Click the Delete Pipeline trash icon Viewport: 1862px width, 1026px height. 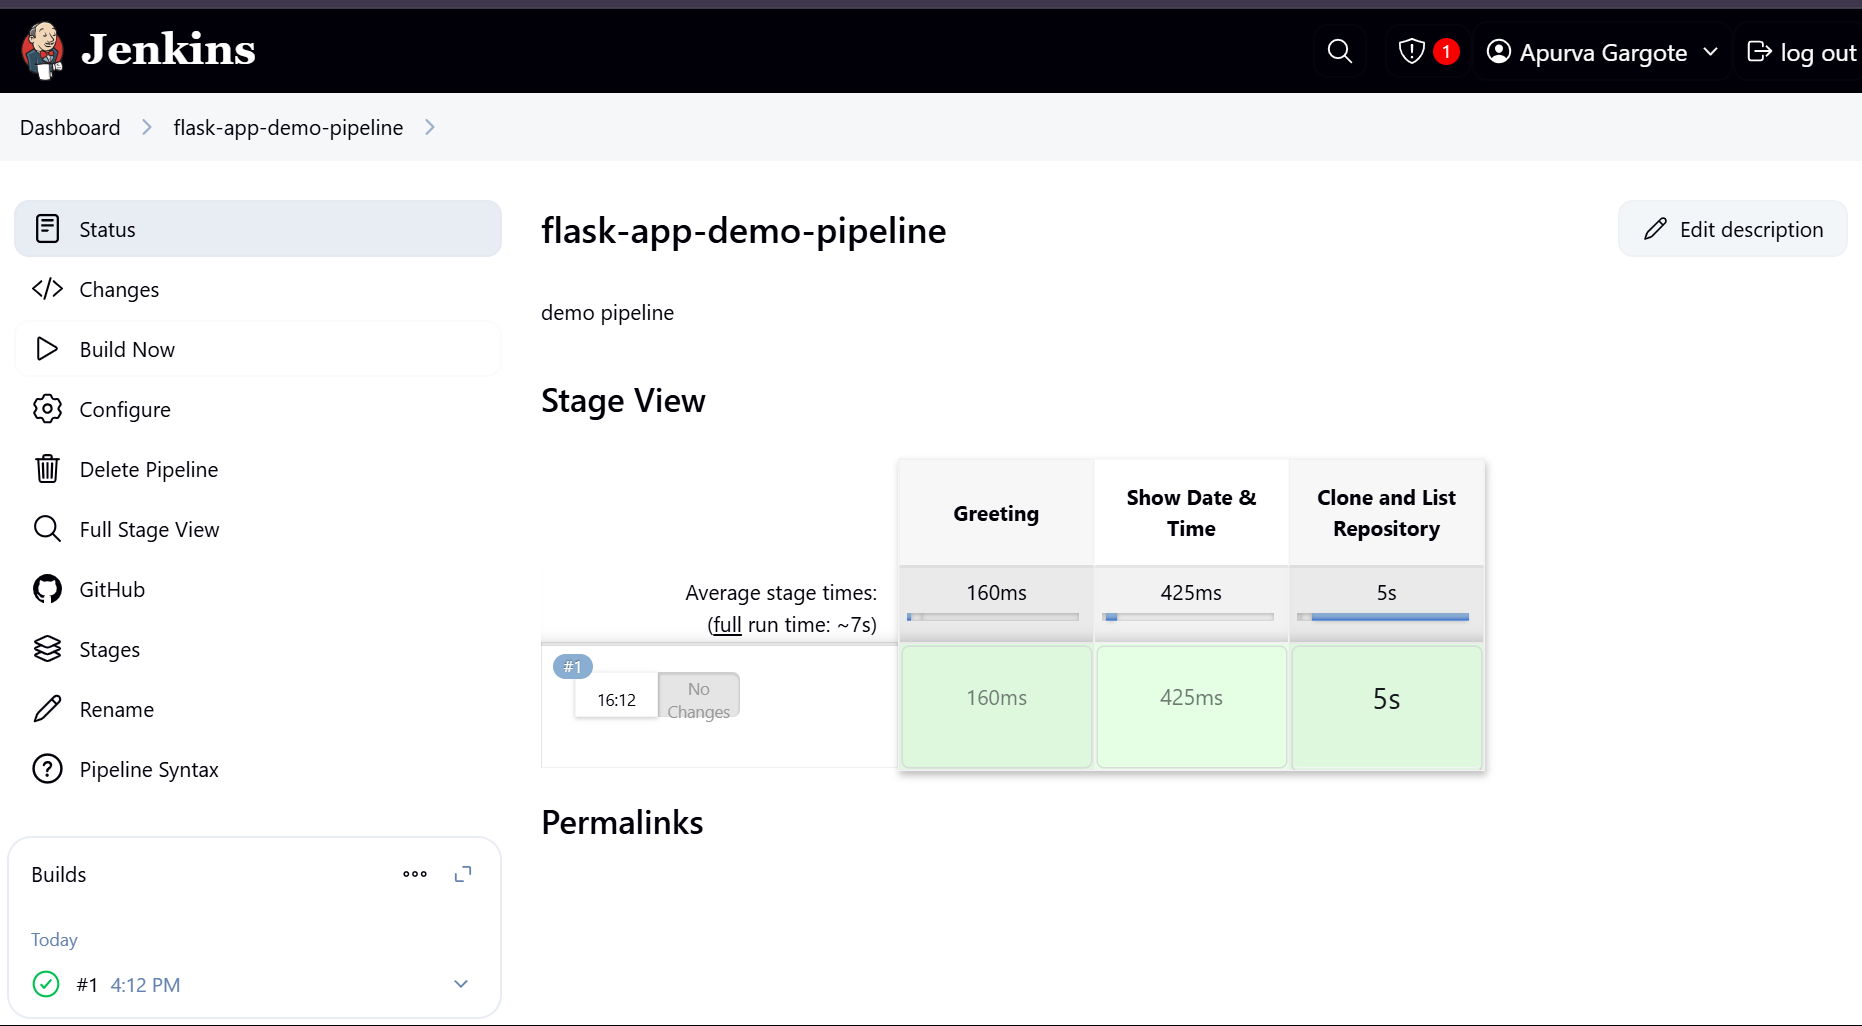coord(47,469)
